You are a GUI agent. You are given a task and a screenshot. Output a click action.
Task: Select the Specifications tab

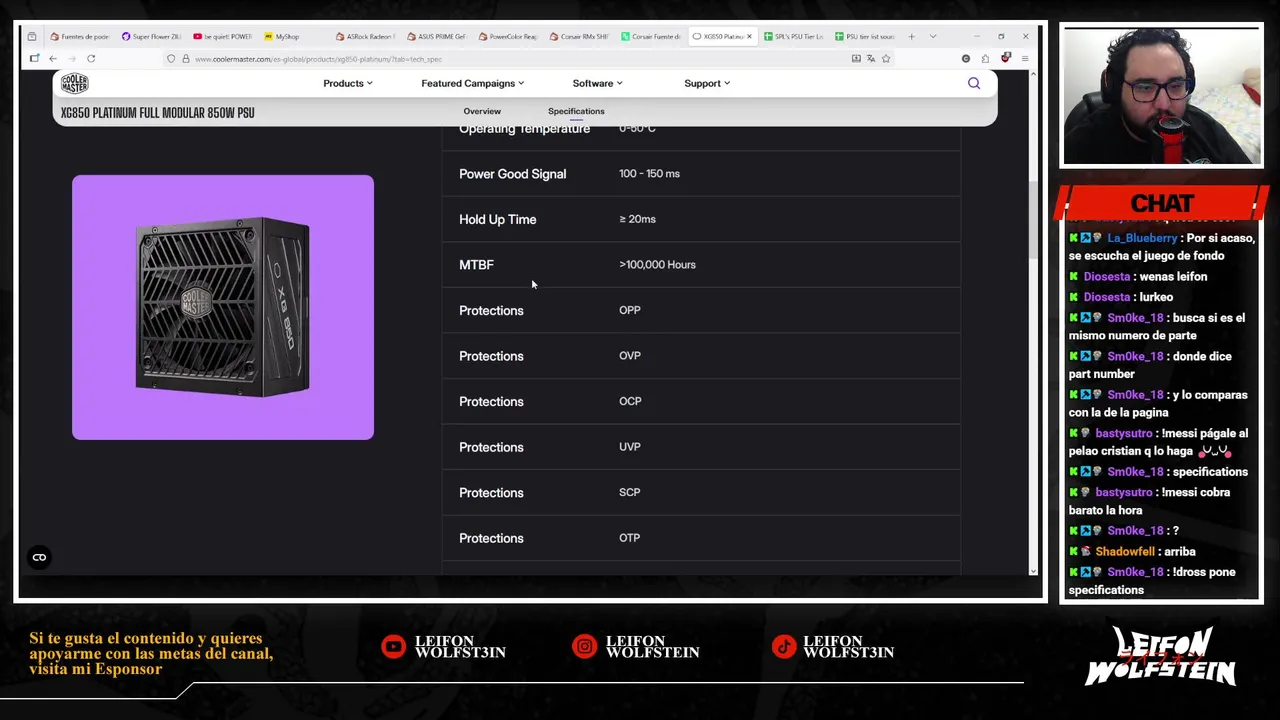(x=576, y=111)
